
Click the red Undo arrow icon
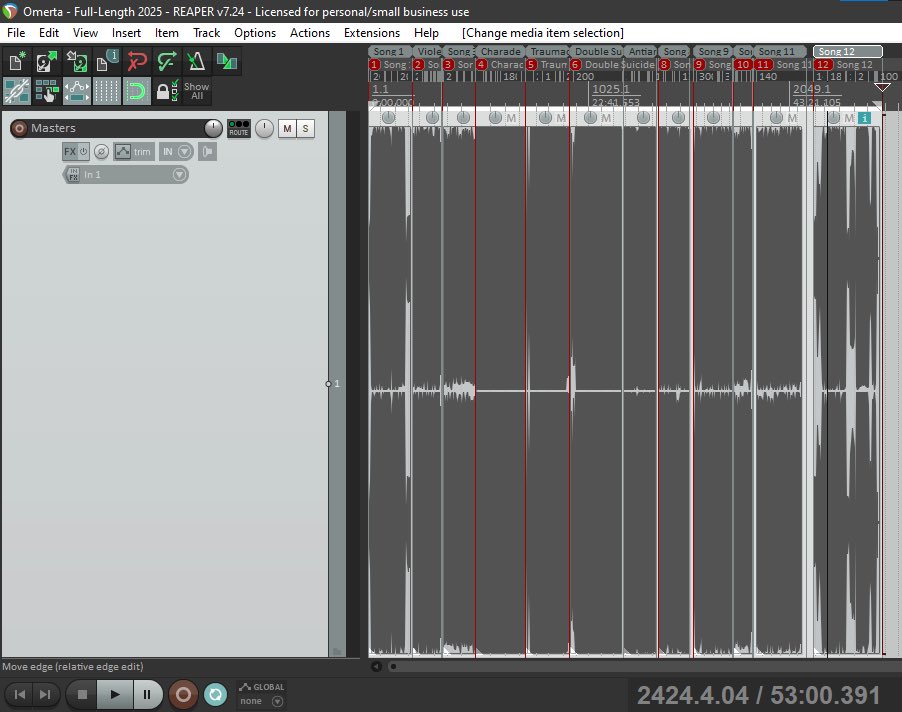(x=136, y=62)
